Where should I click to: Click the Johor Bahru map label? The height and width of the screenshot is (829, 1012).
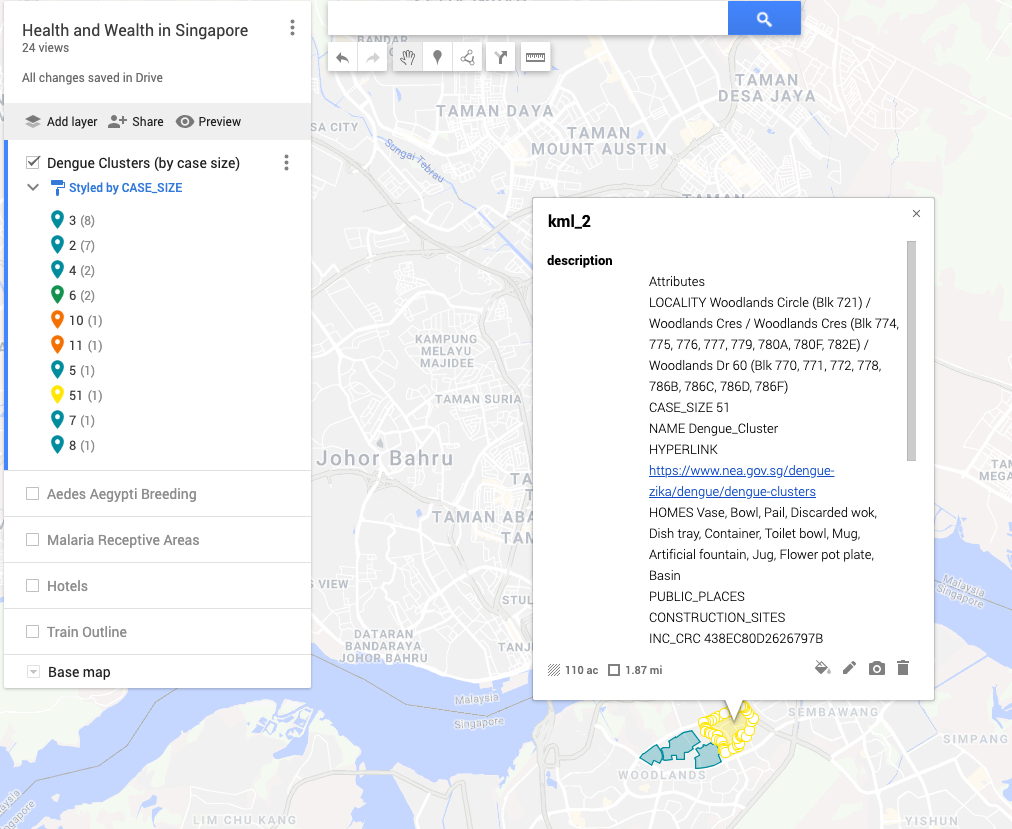click(385, 458)
